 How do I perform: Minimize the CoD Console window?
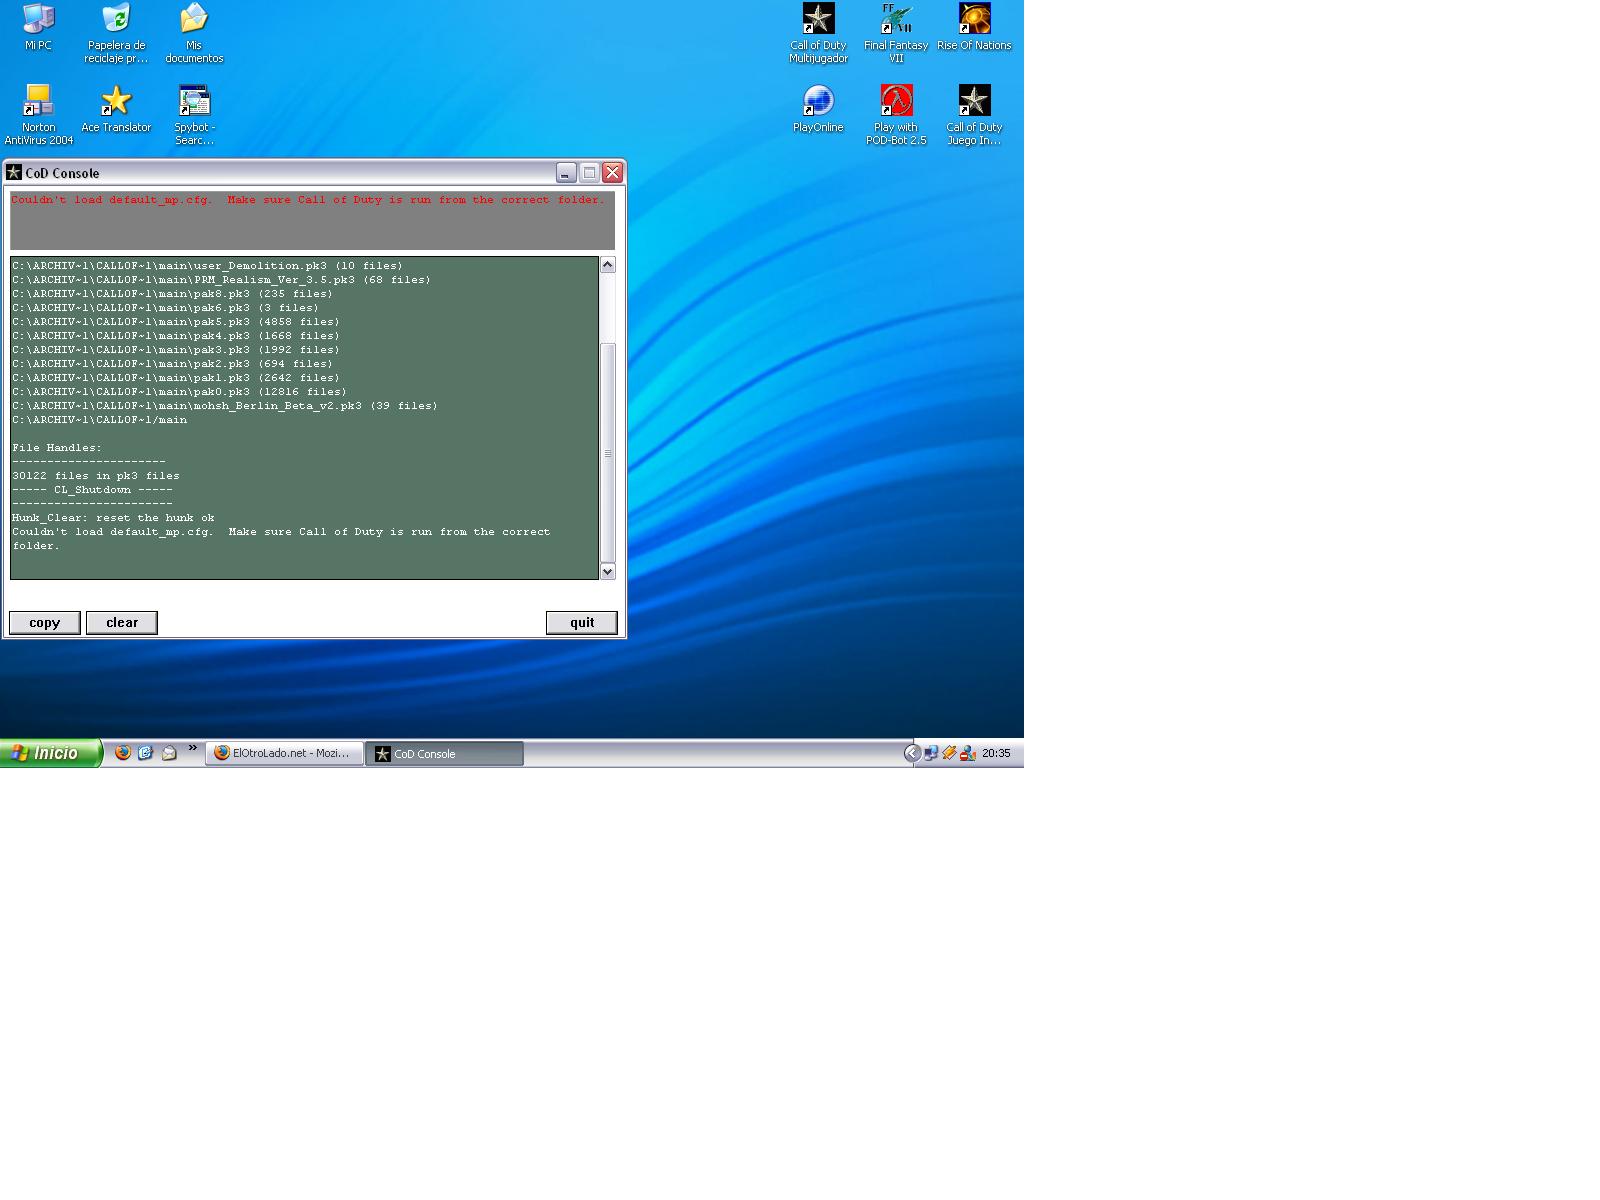pyautogui.click(x=566, y=172)
